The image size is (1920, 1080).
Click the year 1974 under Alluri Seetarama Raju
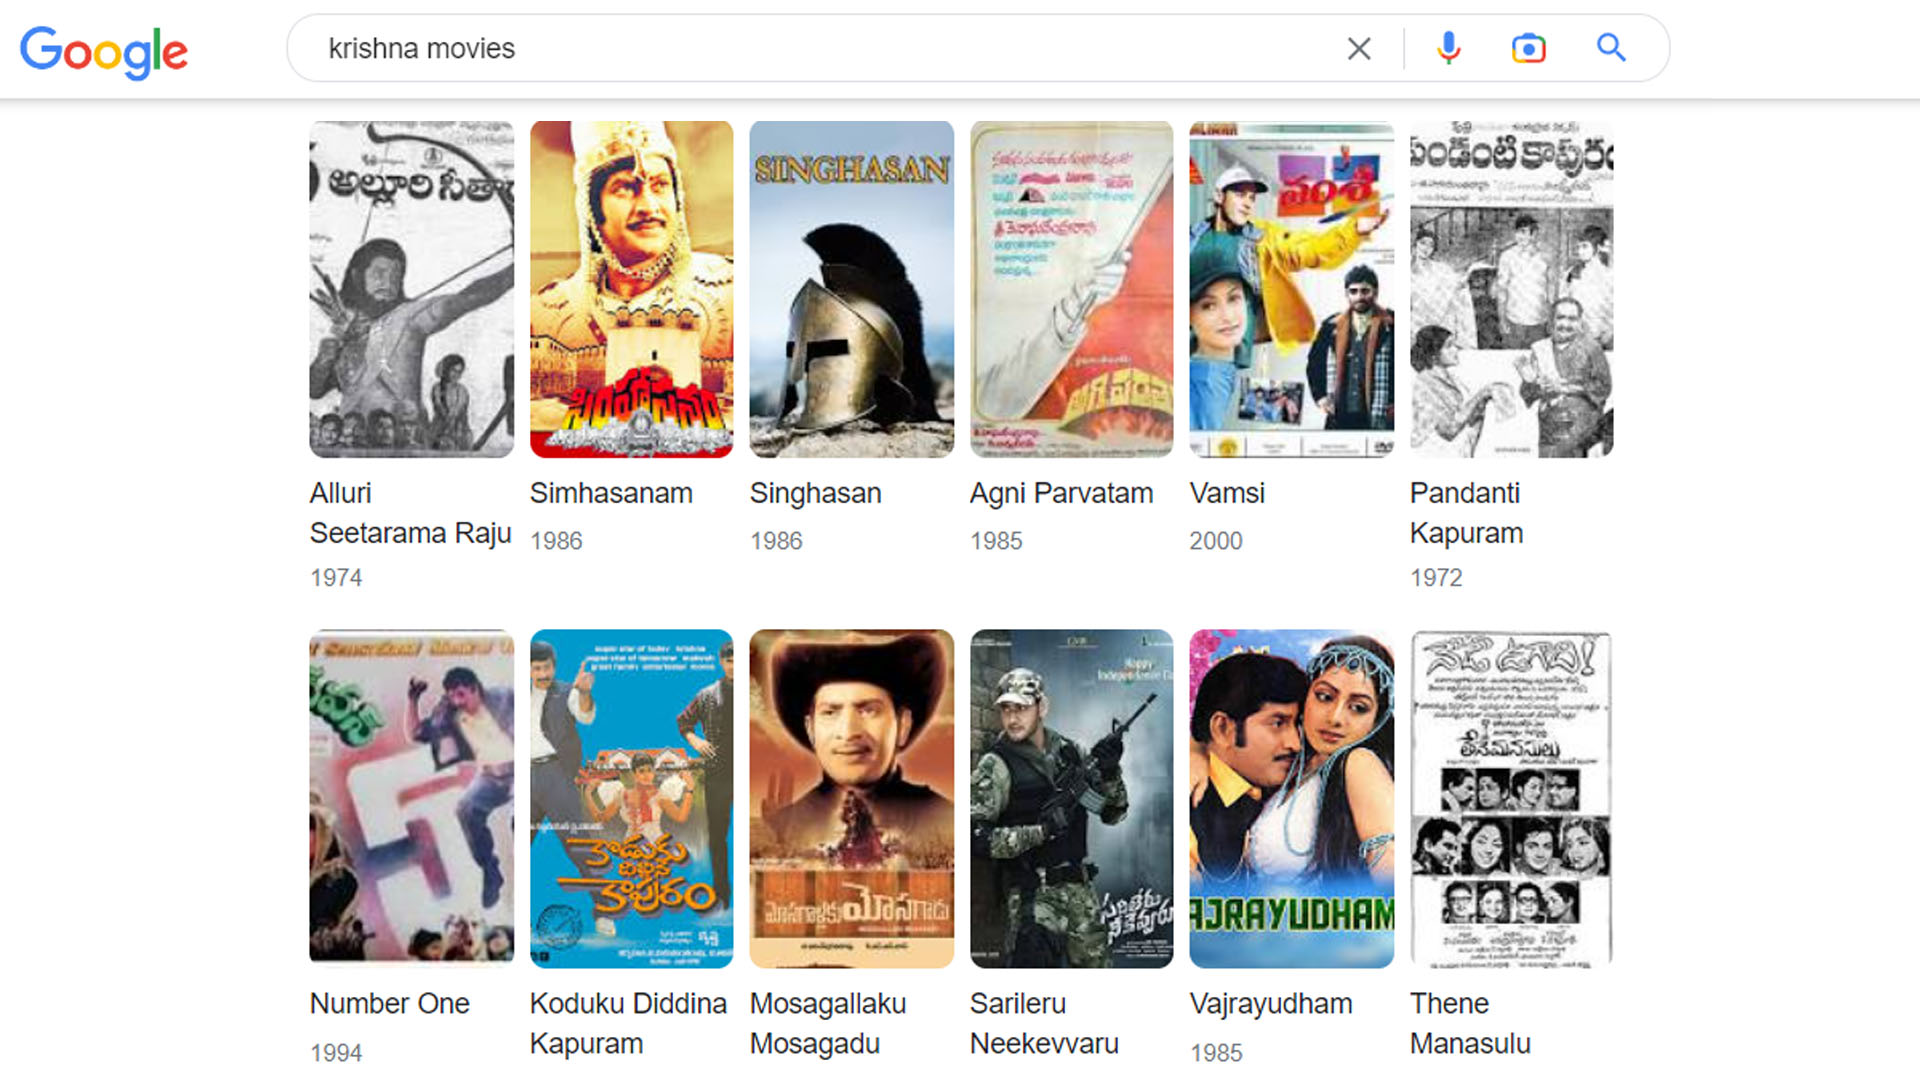[336, 578]
